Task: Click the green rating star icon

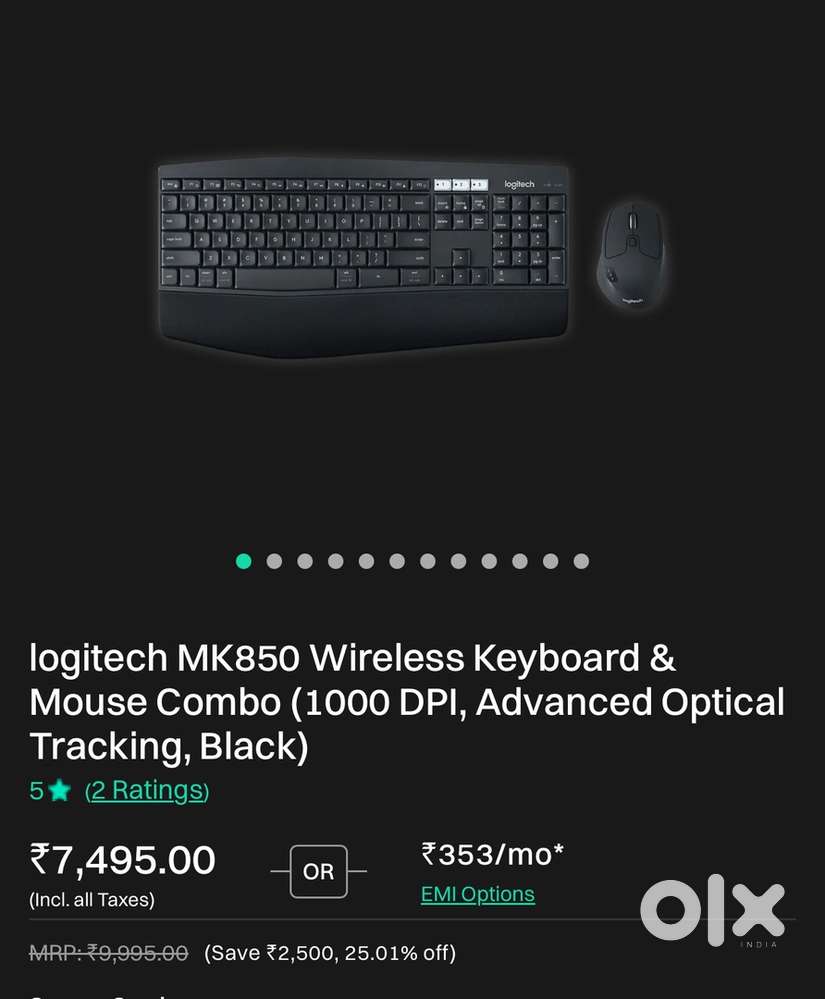Action: (59, 790)
